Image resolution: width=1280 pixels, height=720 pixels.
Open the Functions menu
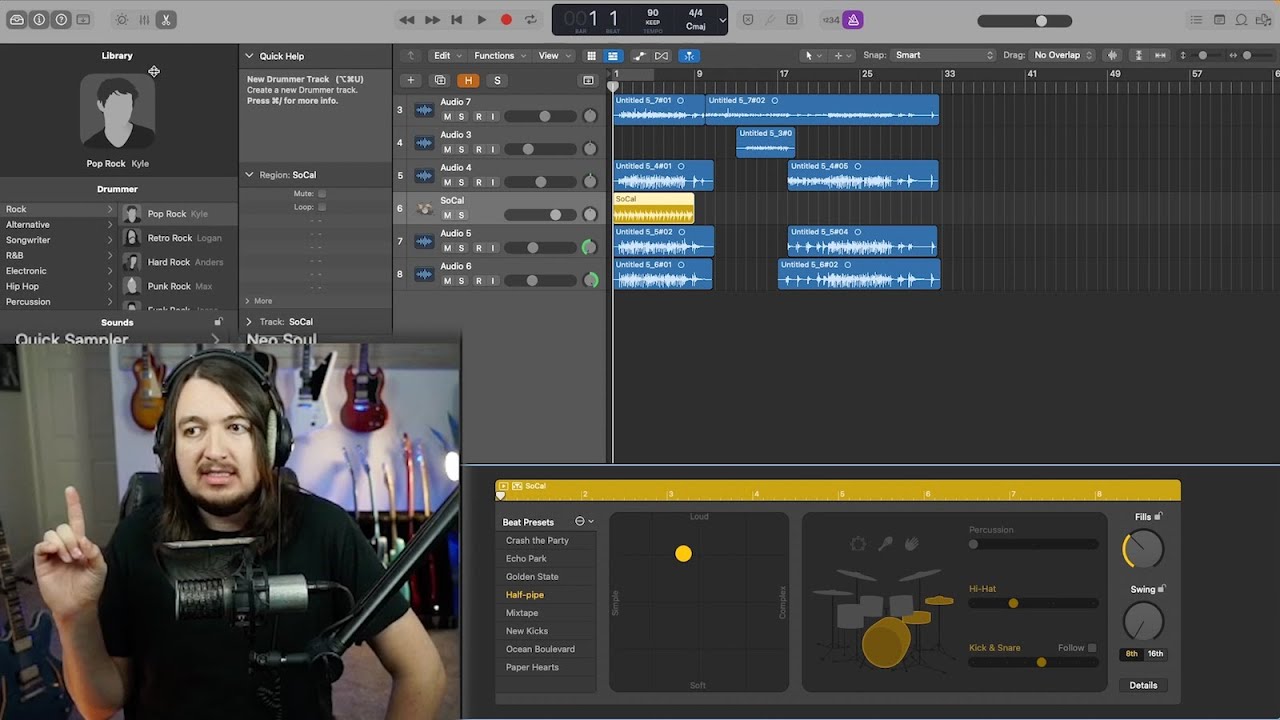pyautogui.click(x=498, y=55)
